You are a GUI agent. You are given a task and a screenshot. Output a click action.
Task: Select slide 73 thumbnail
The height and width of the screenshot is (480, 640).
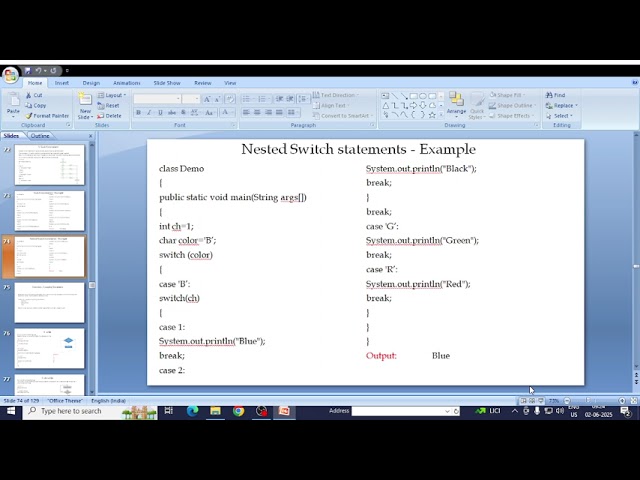(49, 211)
